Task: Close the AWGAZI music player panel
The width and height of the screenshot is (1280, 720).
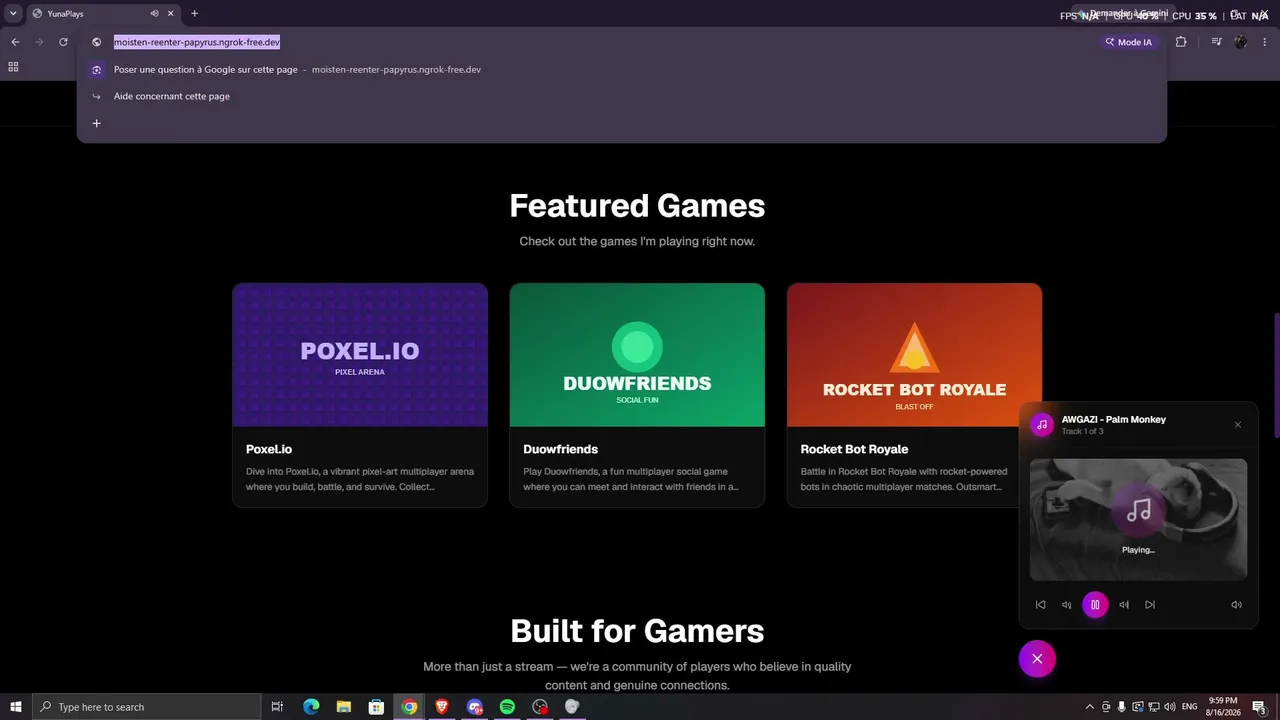Action: click(x=1238, y=425)
